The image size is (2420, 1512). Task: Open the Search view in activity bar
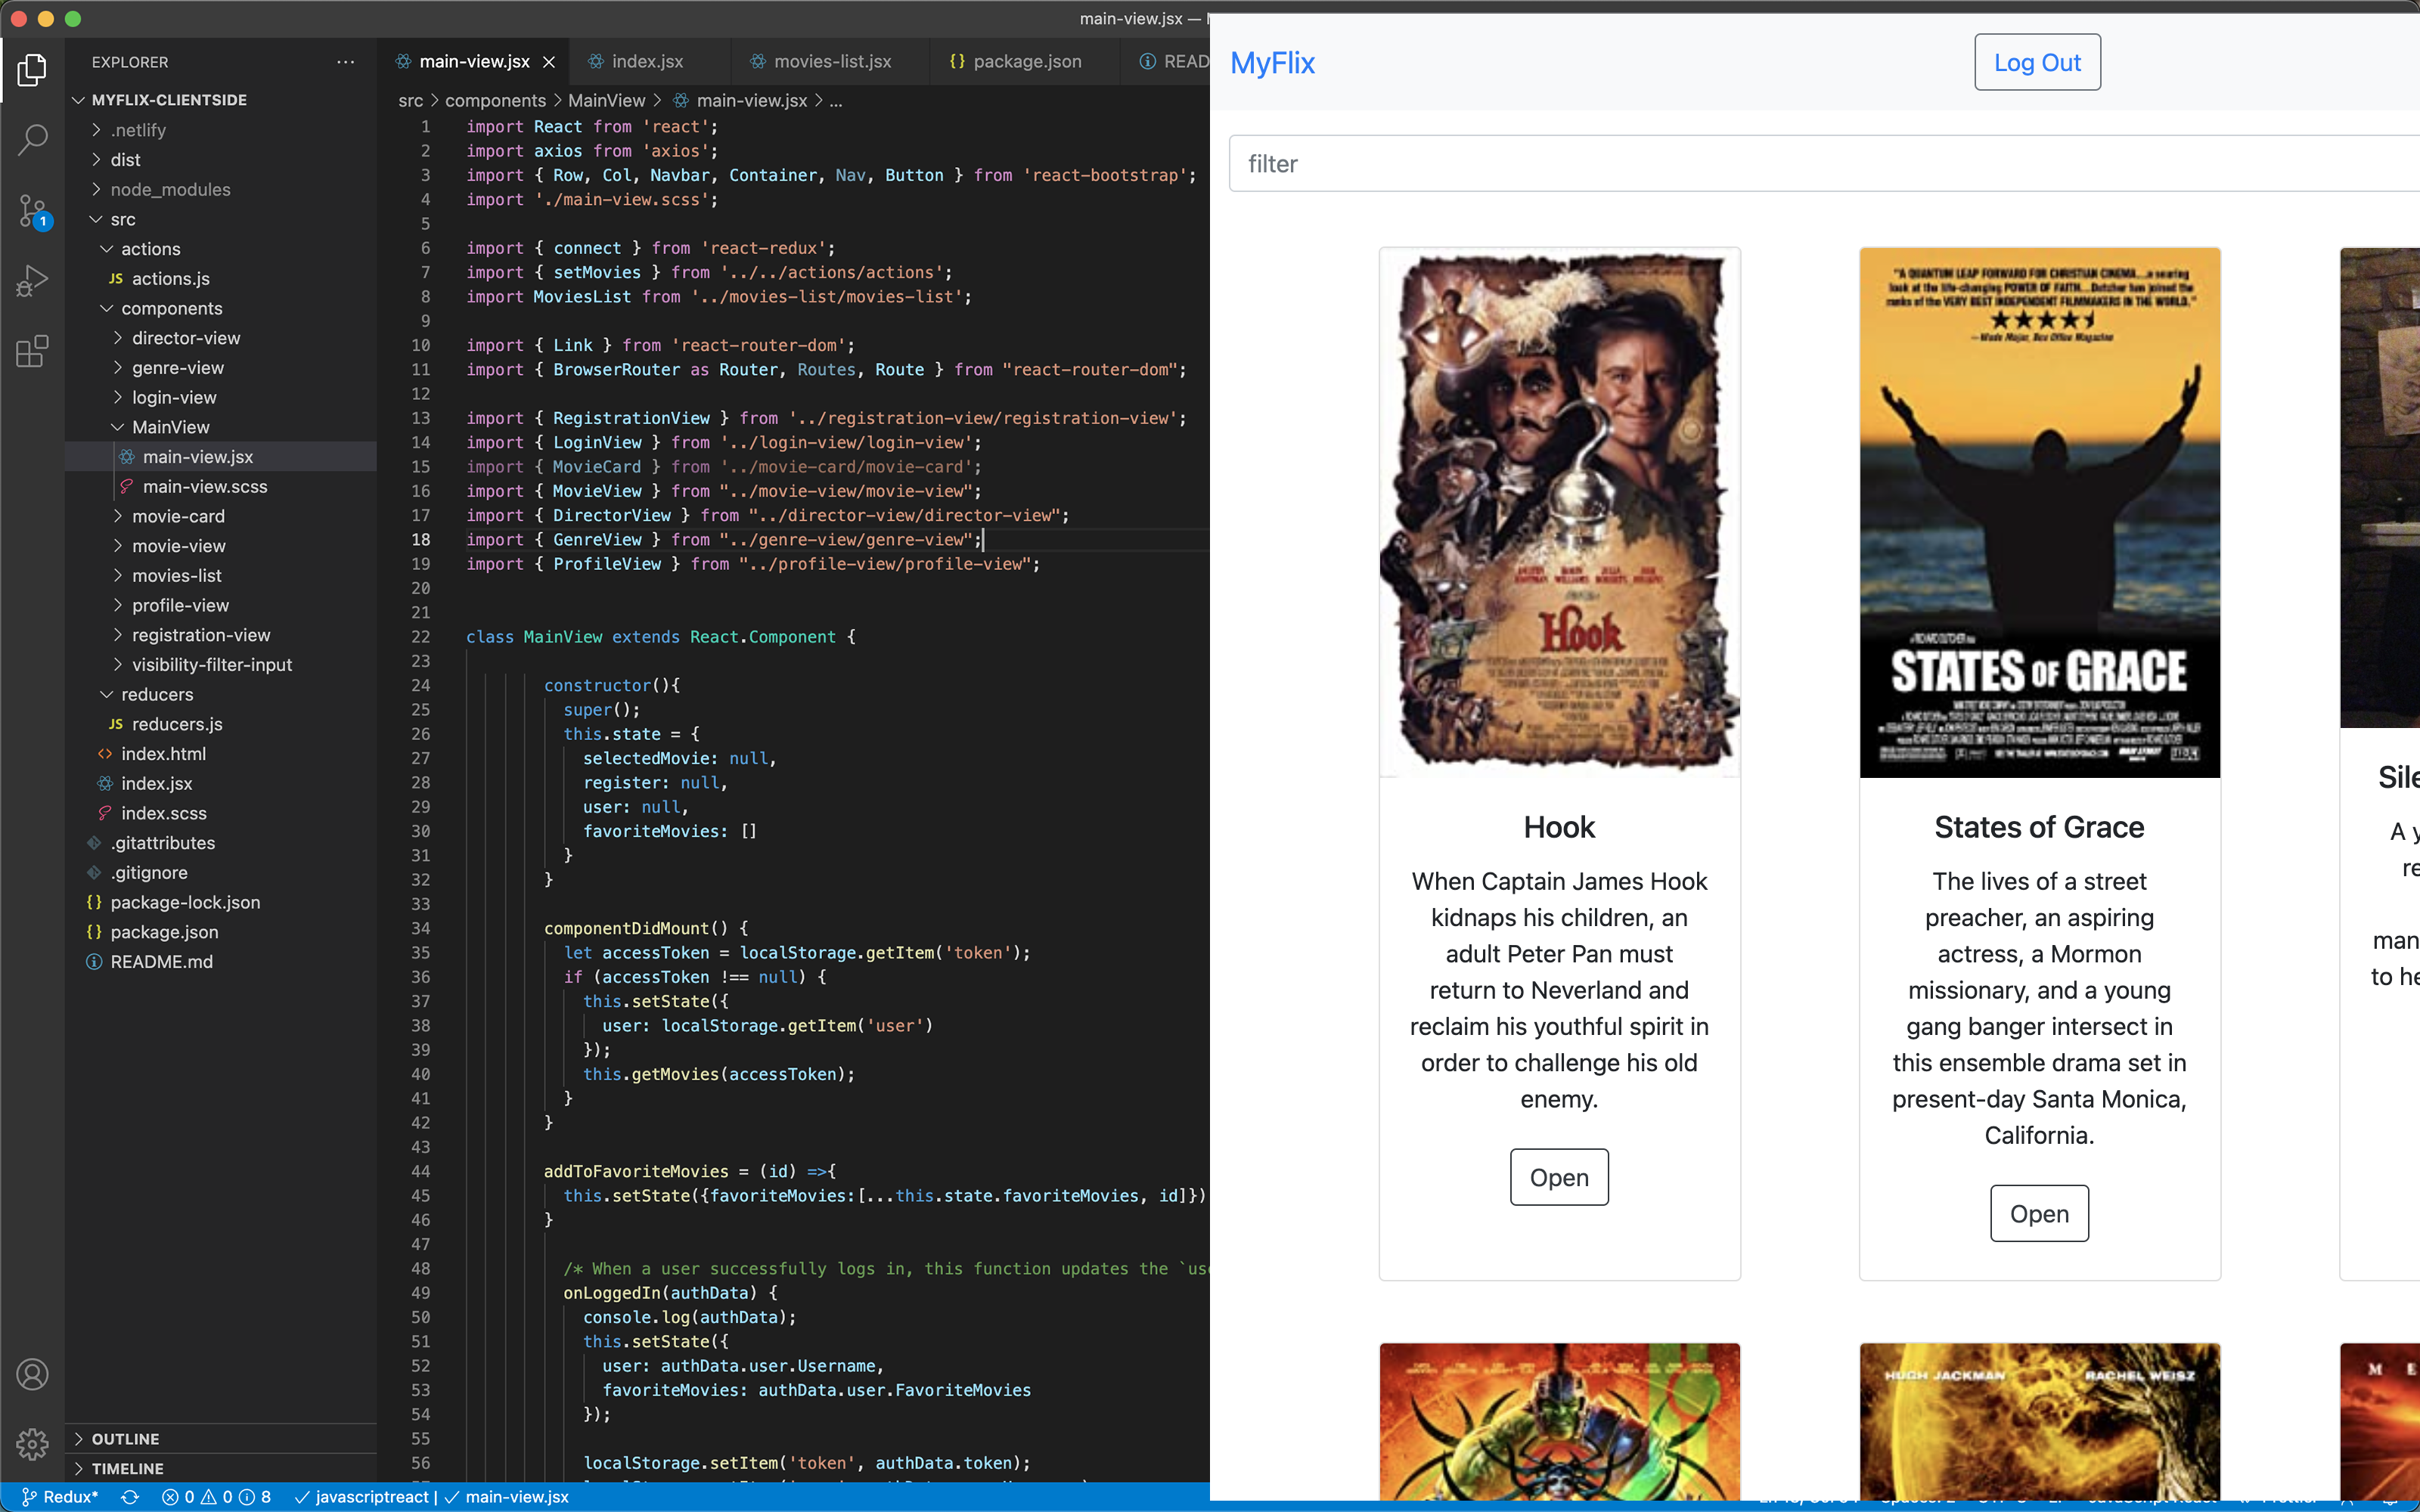point(32,140)
